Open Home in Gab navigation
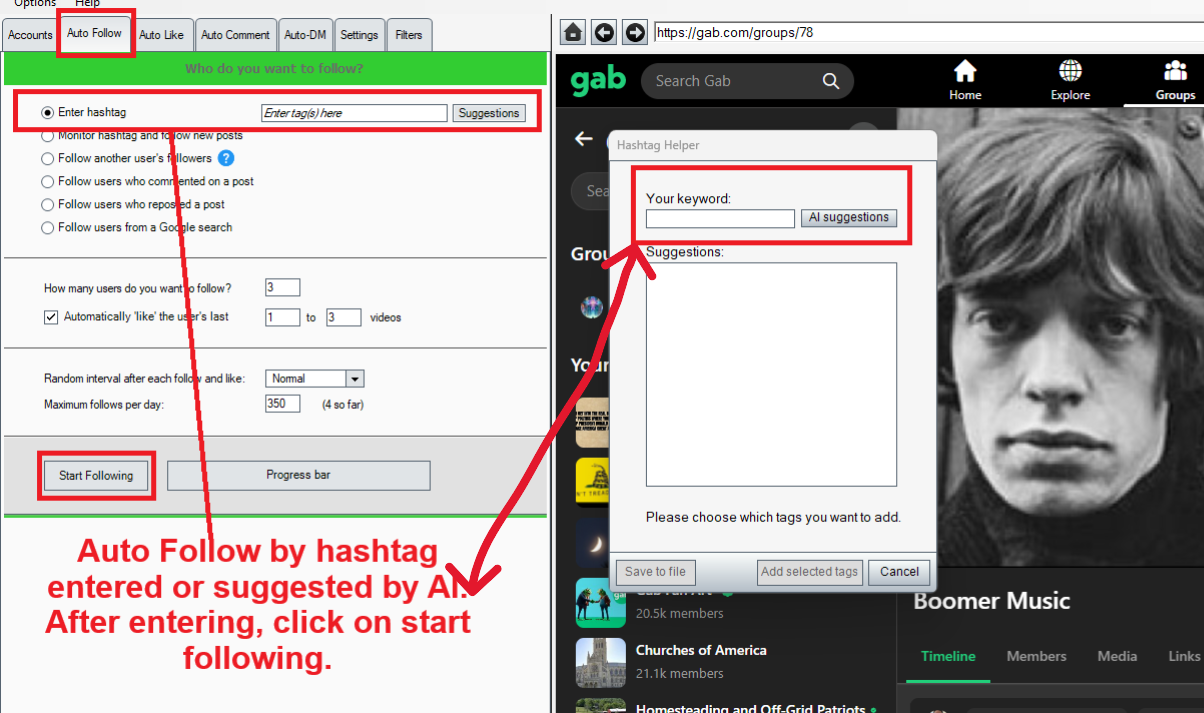This screenshot has height=713, width=1204. coord(965,81)
